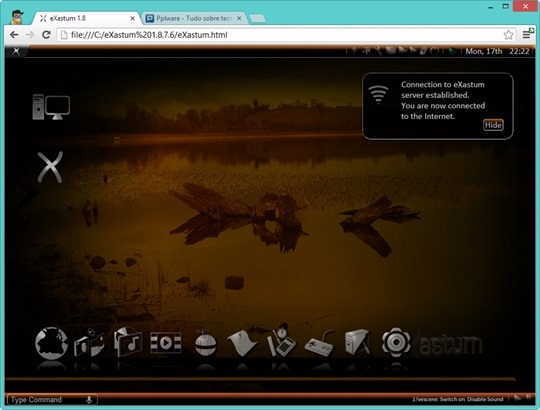Open the Chrome hamburger menu
540x410 pixels.
(x=526, y=34)
